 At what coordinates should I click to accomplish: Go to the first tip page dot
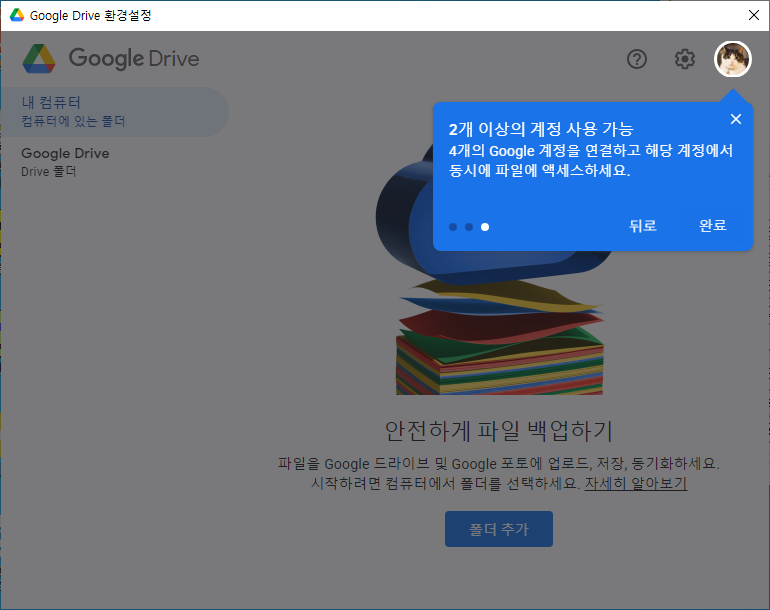pyautogui.click(x=453, y=227)
